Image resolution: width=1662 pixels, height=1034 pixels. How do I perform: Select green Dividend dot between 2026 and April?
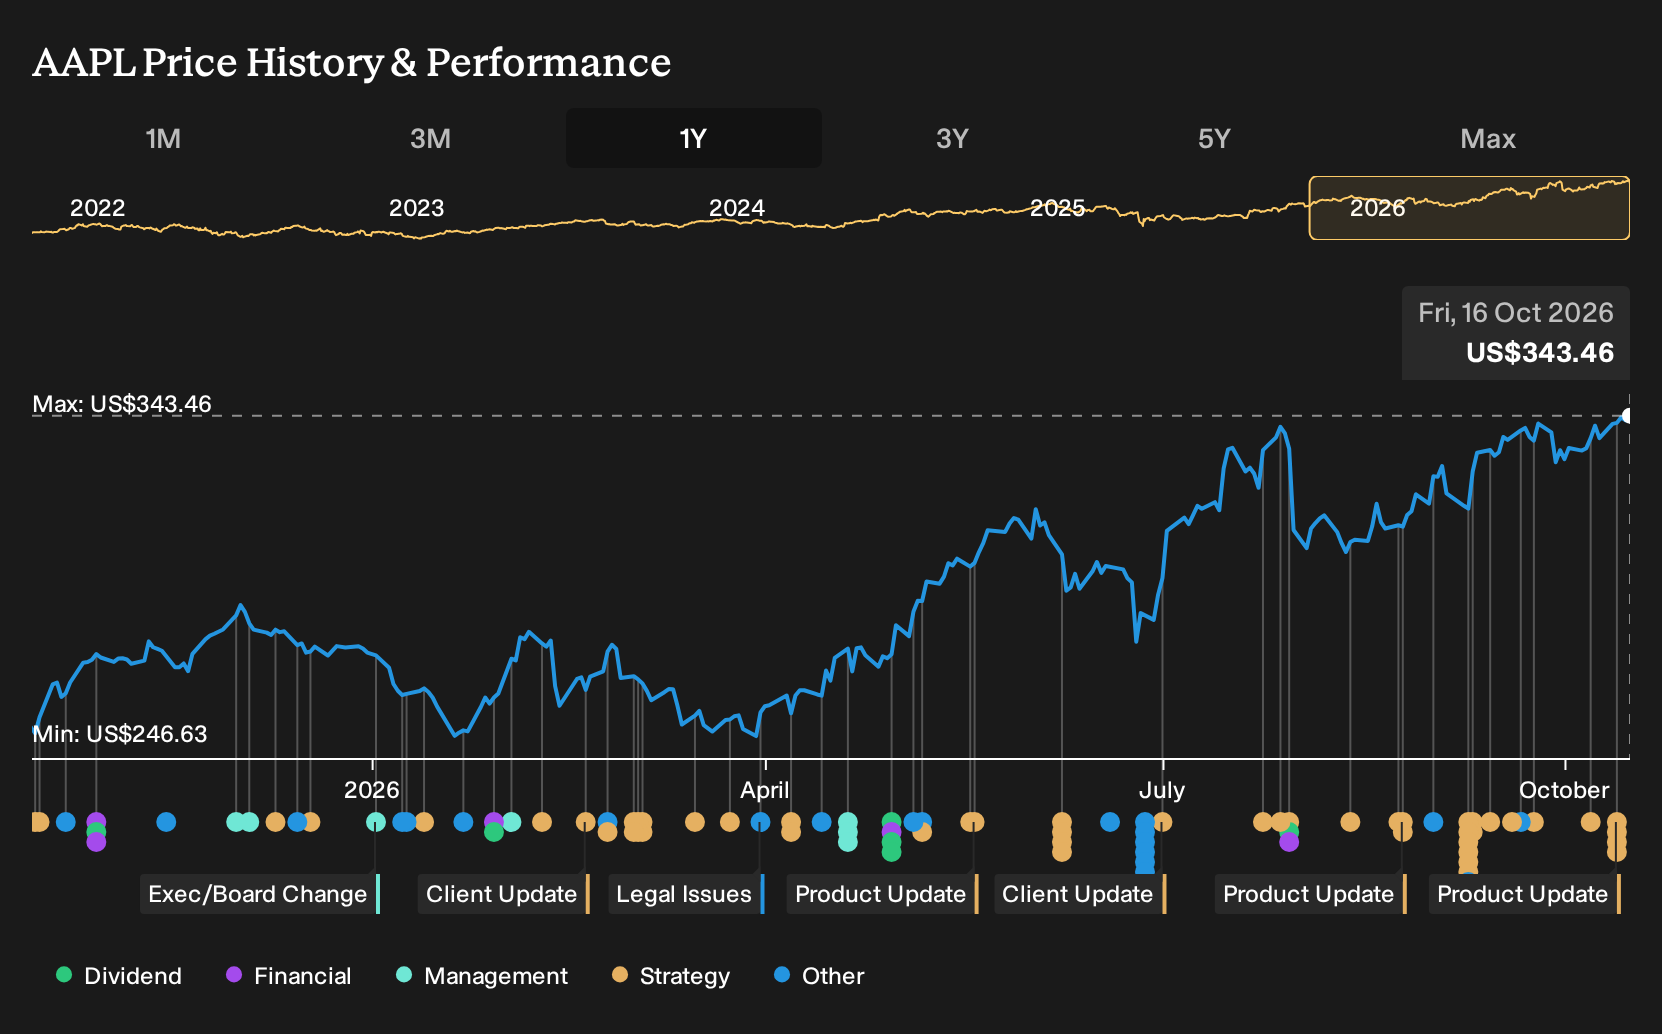click(x=493, y=832)
